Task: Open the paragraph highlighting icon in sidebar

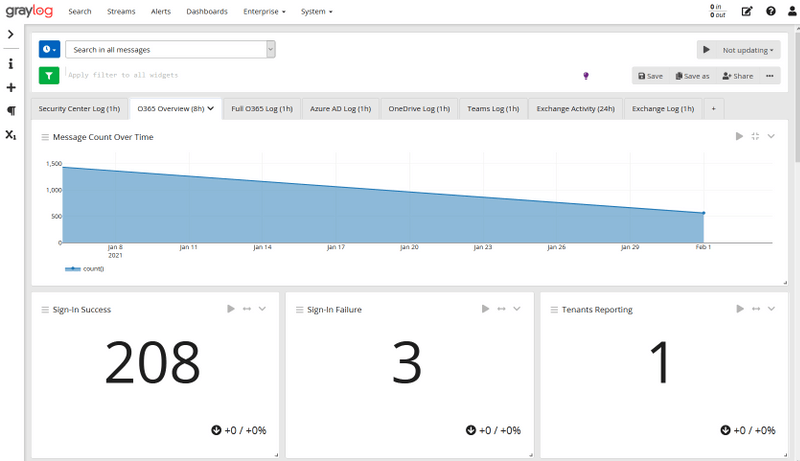Action: [x=11, y=111]
